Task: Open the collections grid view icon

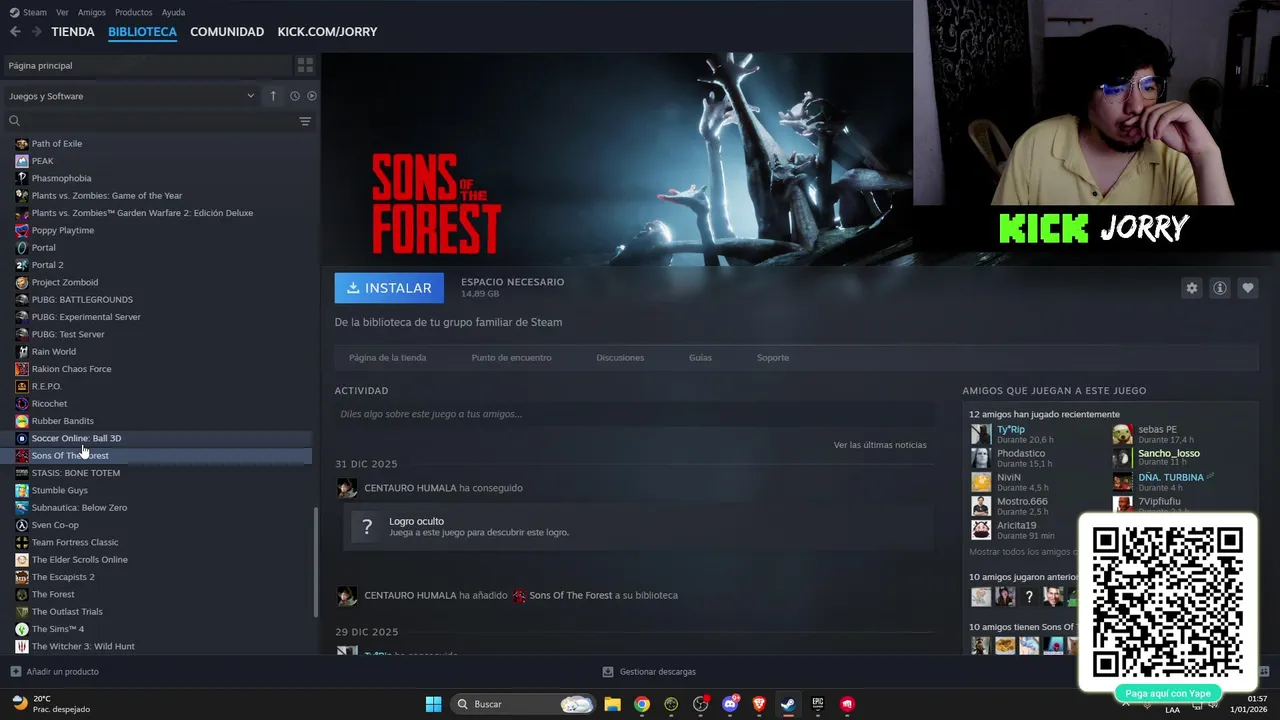Action: 305,65
